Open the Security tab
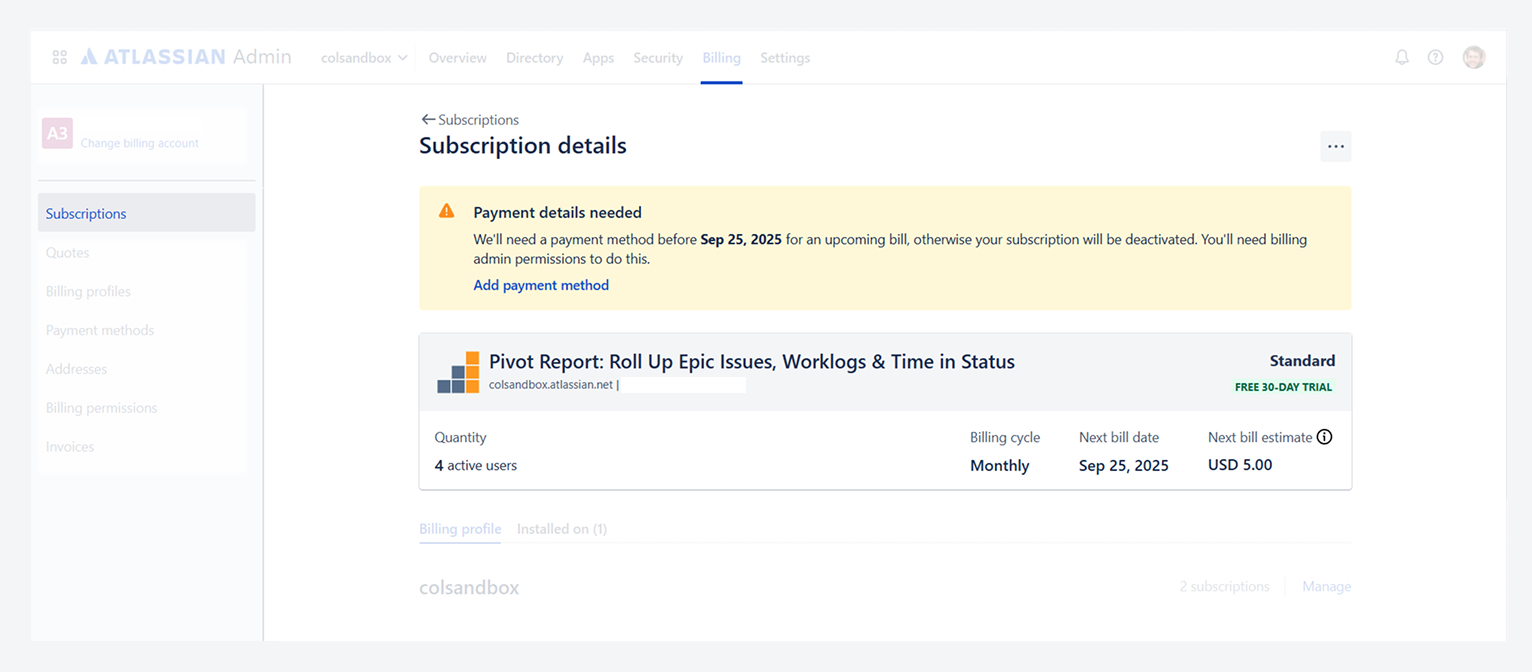1532x672 pixels. pyautogui.click(x=658, y=58)
